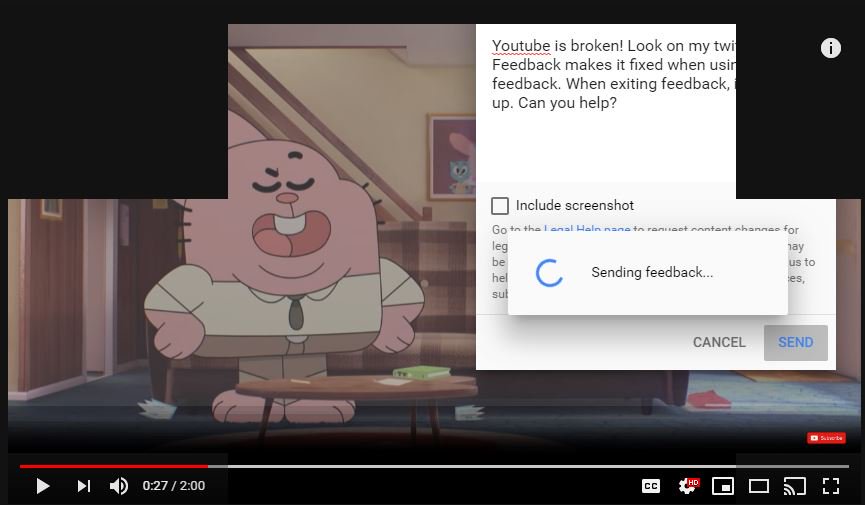Click into the feedback description text box
865x505 pixels.
[x=606, y=103]
